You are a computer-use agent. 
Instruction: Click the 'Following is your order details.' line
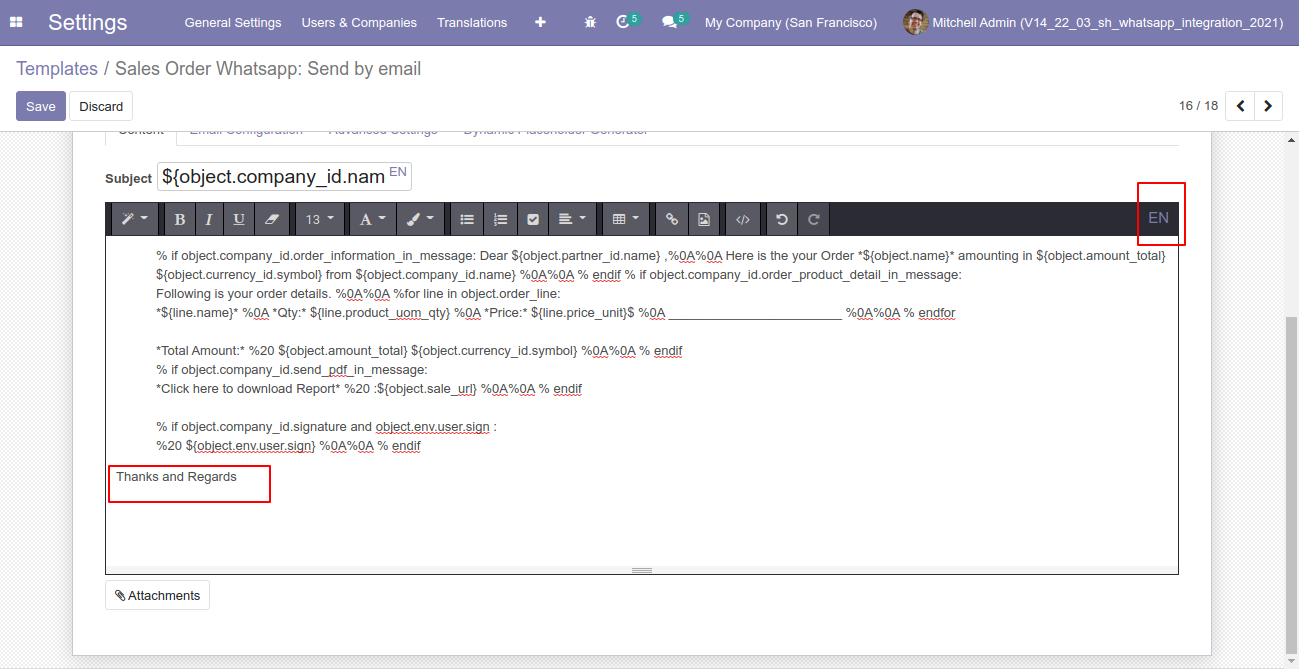click(x=358, y=294)
